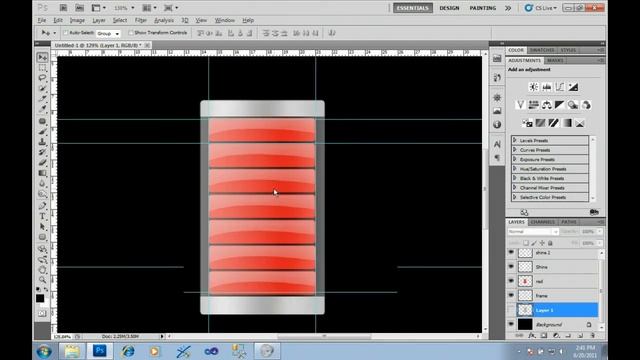Add an Exposure adjustment

[573, 87]
